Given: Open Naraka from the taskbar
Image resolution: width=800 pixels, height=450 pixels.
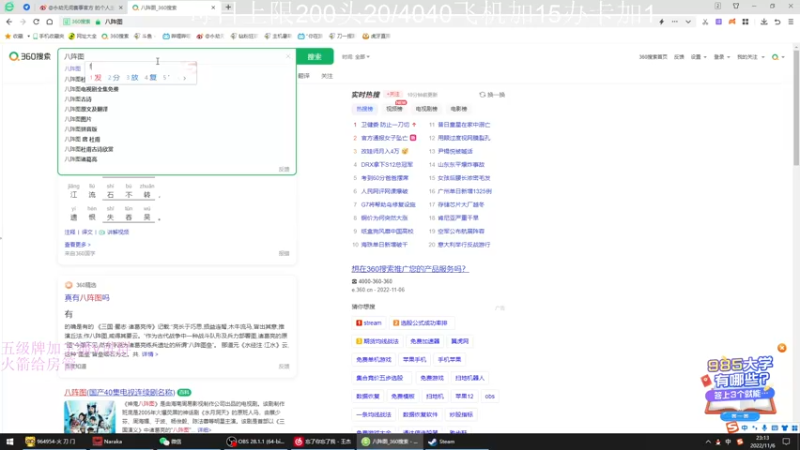Looking at the screenshot, I should point(108,442).
